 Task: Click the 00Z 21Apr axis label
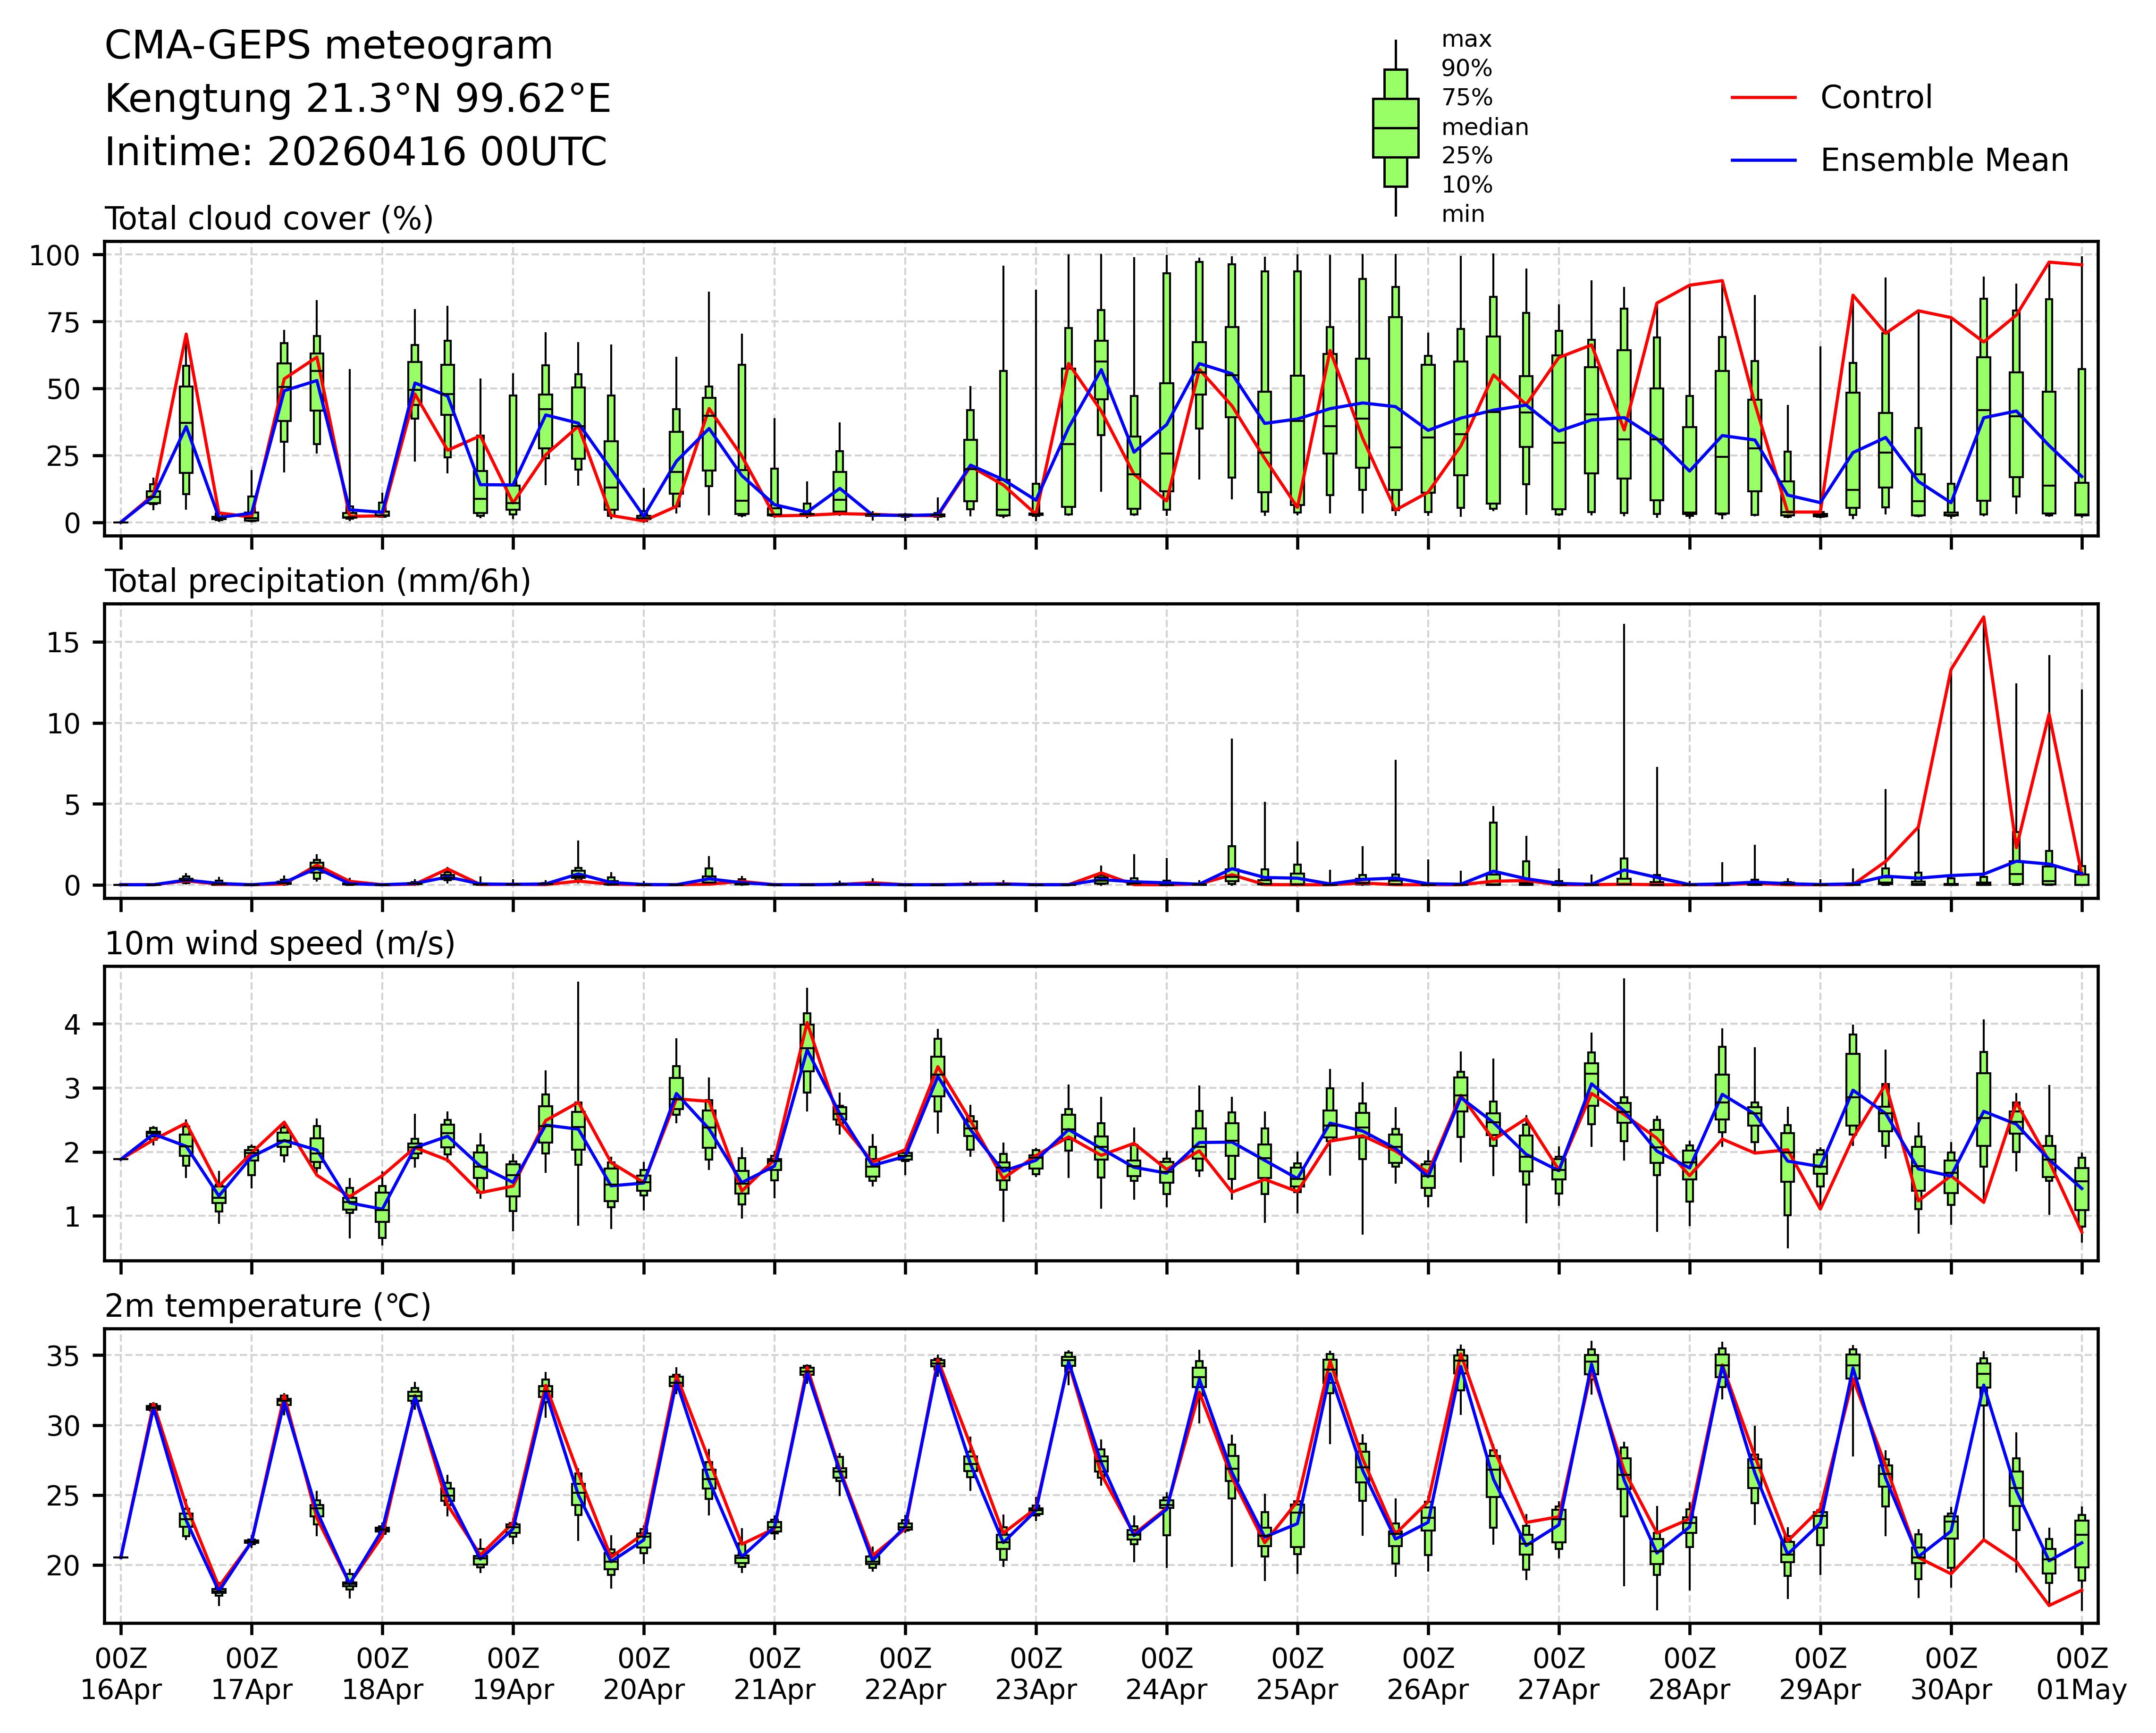pos(774,1675)
